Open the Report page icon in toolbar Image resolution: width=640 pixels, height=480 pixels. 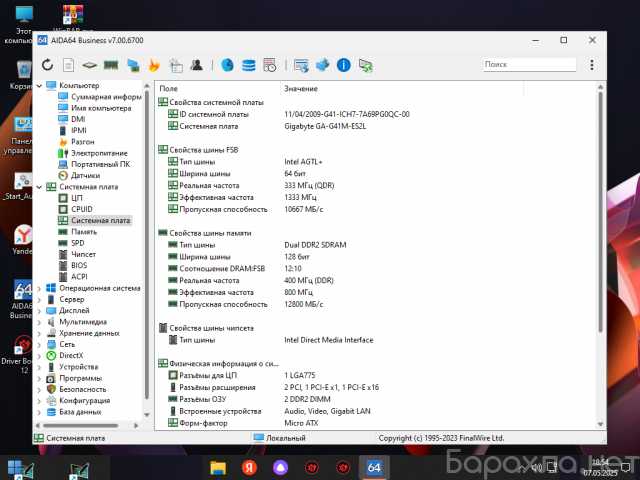pyautogui.click(x=68, y=65)
